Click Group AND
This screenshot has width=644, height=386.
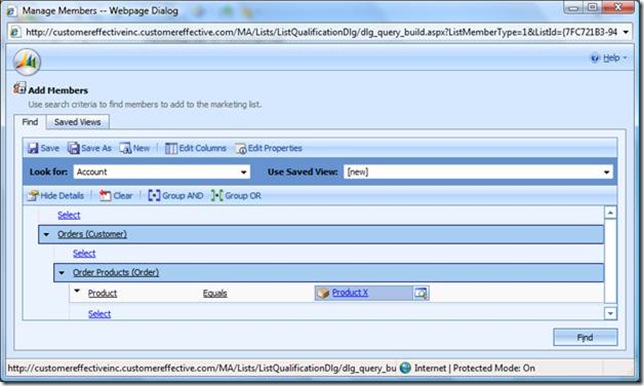click(x=176, y=195)
